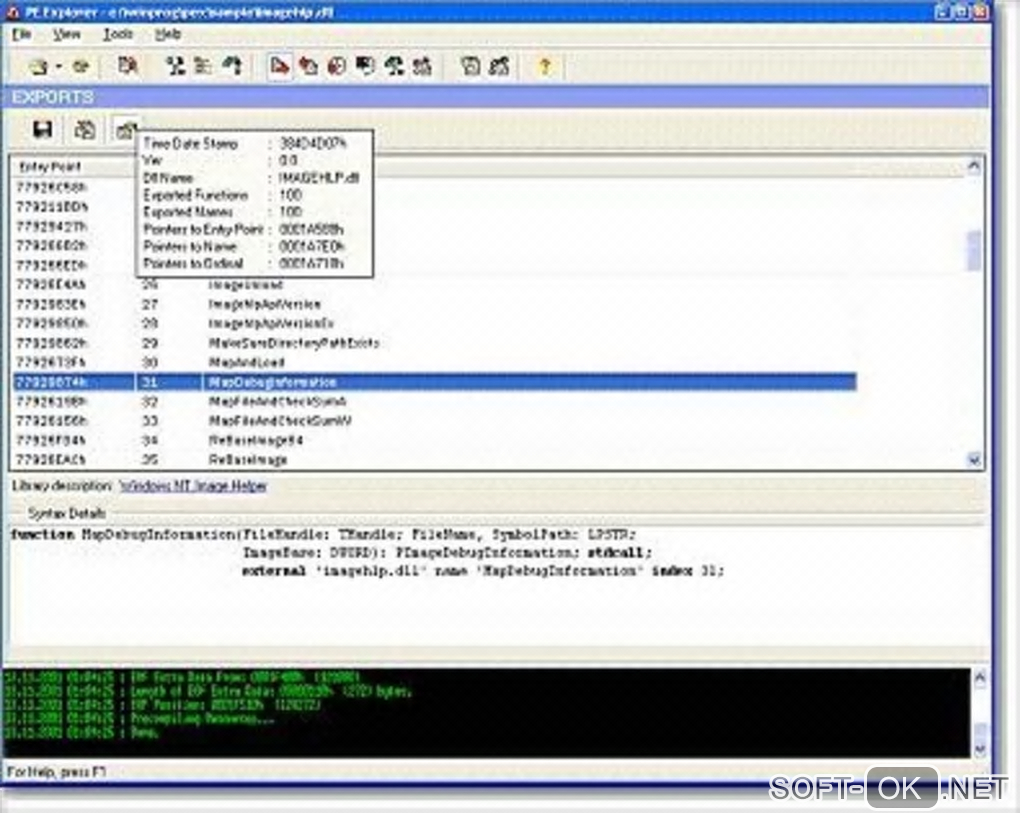Select the ImagehlpApiVersion row
Viewport: 1020px width, 813px height.
[435, 304]
